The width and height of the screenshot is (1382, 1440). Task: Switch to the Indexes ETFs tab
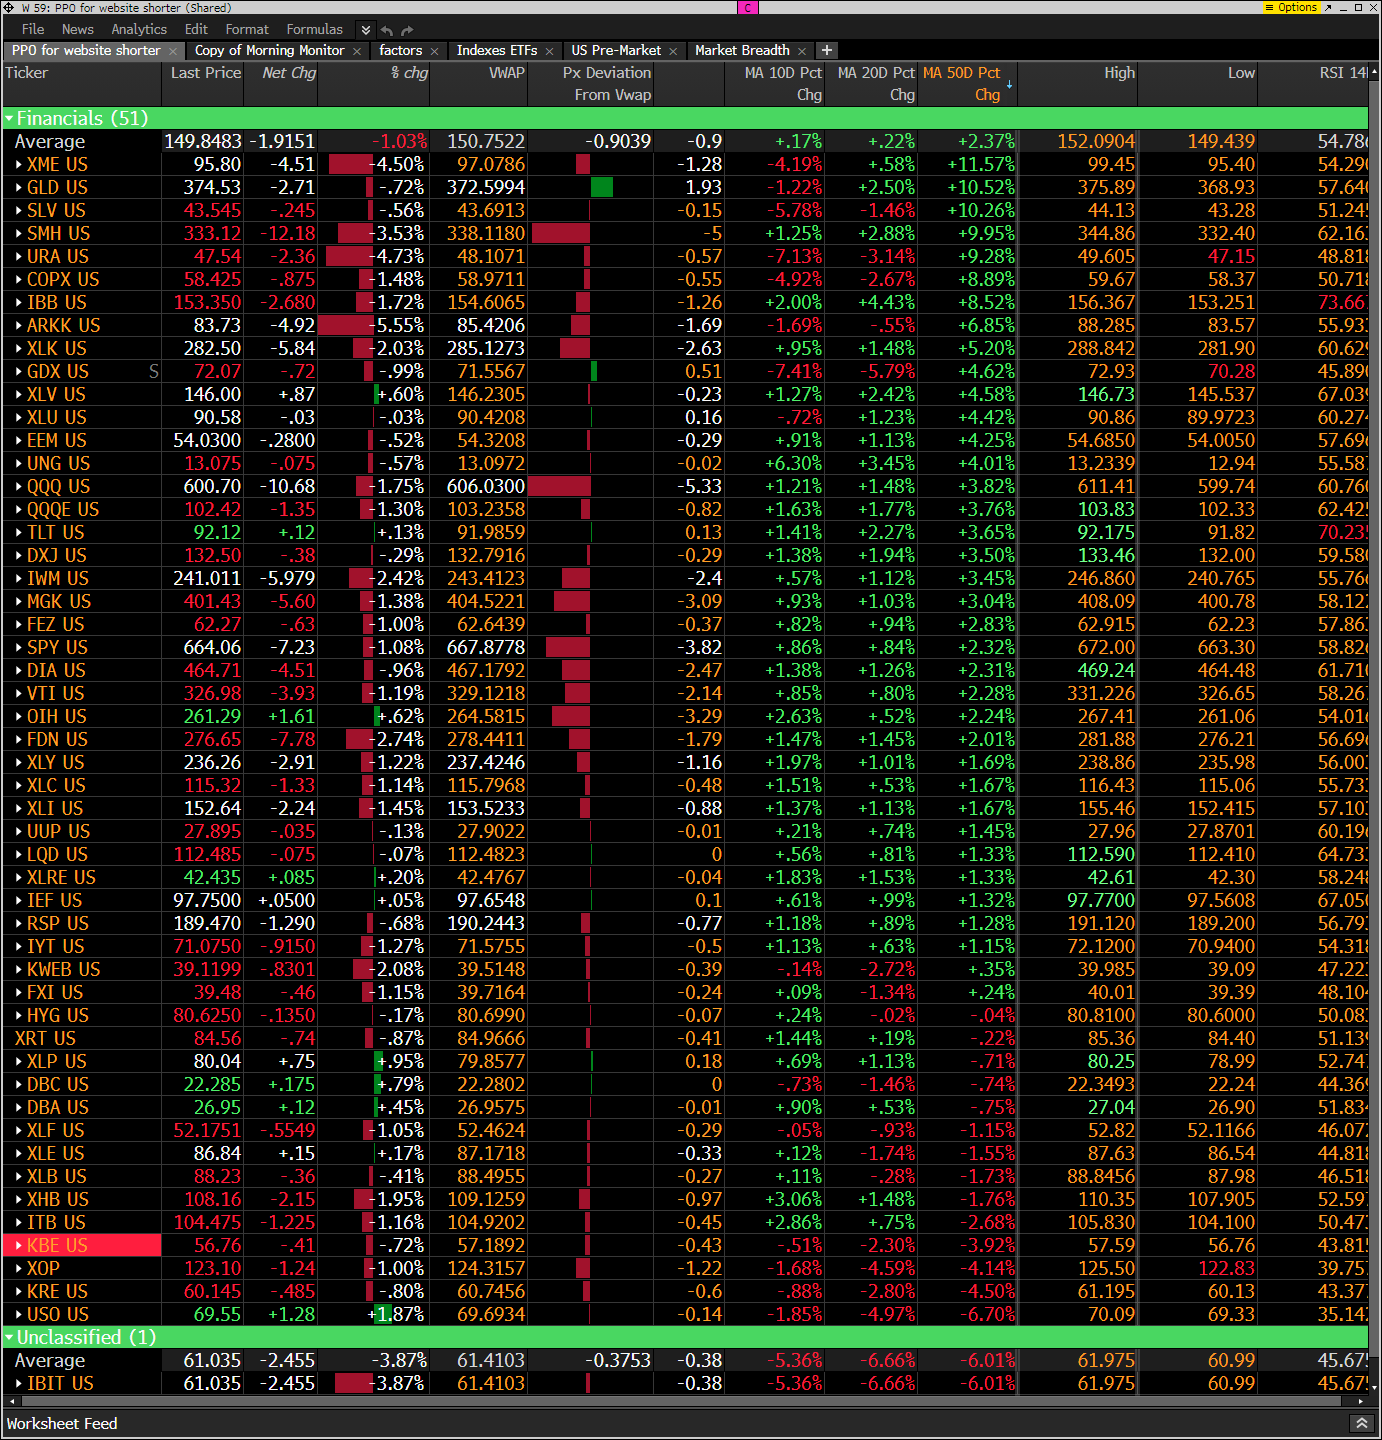click(x=496, y=50)
